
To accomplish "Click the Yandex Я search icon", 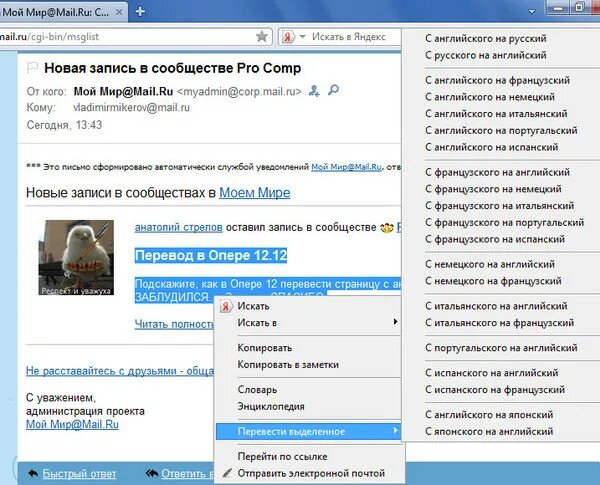I will (x=288, y=37).
